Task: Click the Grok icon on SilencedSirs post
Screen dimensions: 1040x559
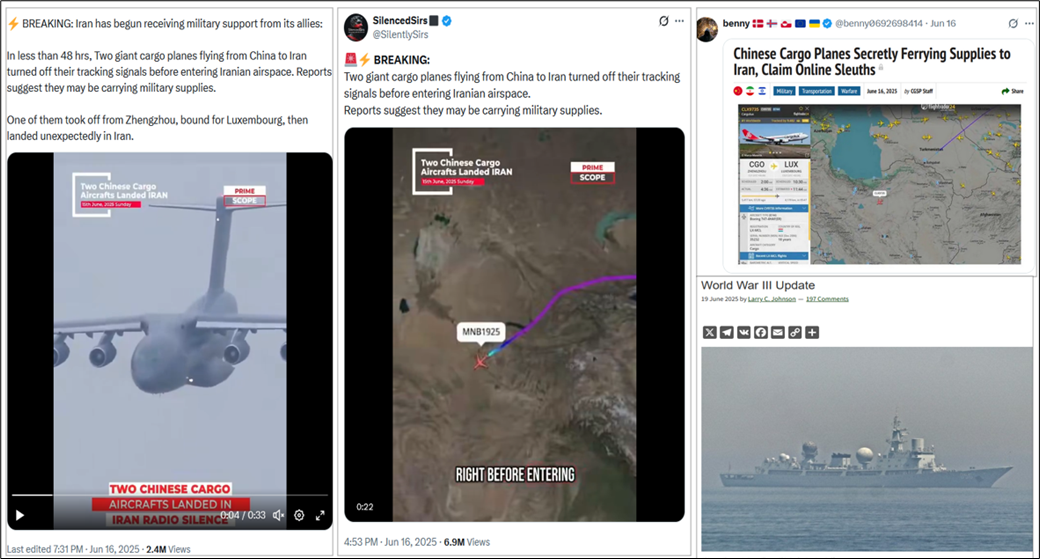Action: click(x=663, y=21)
